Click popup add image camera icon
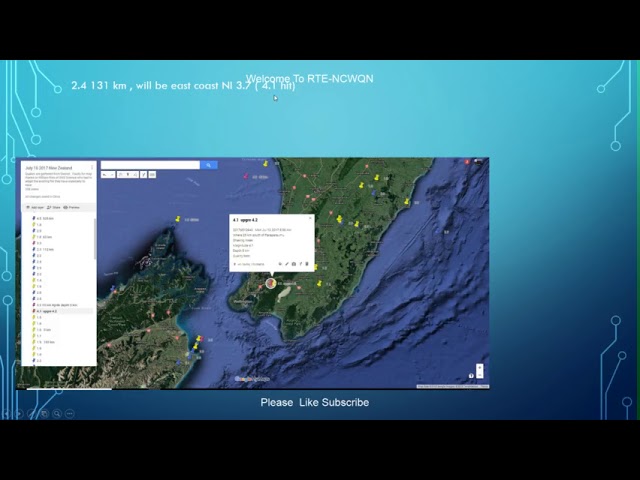Viewport: 640px width, 480px height. pos(293,264)
